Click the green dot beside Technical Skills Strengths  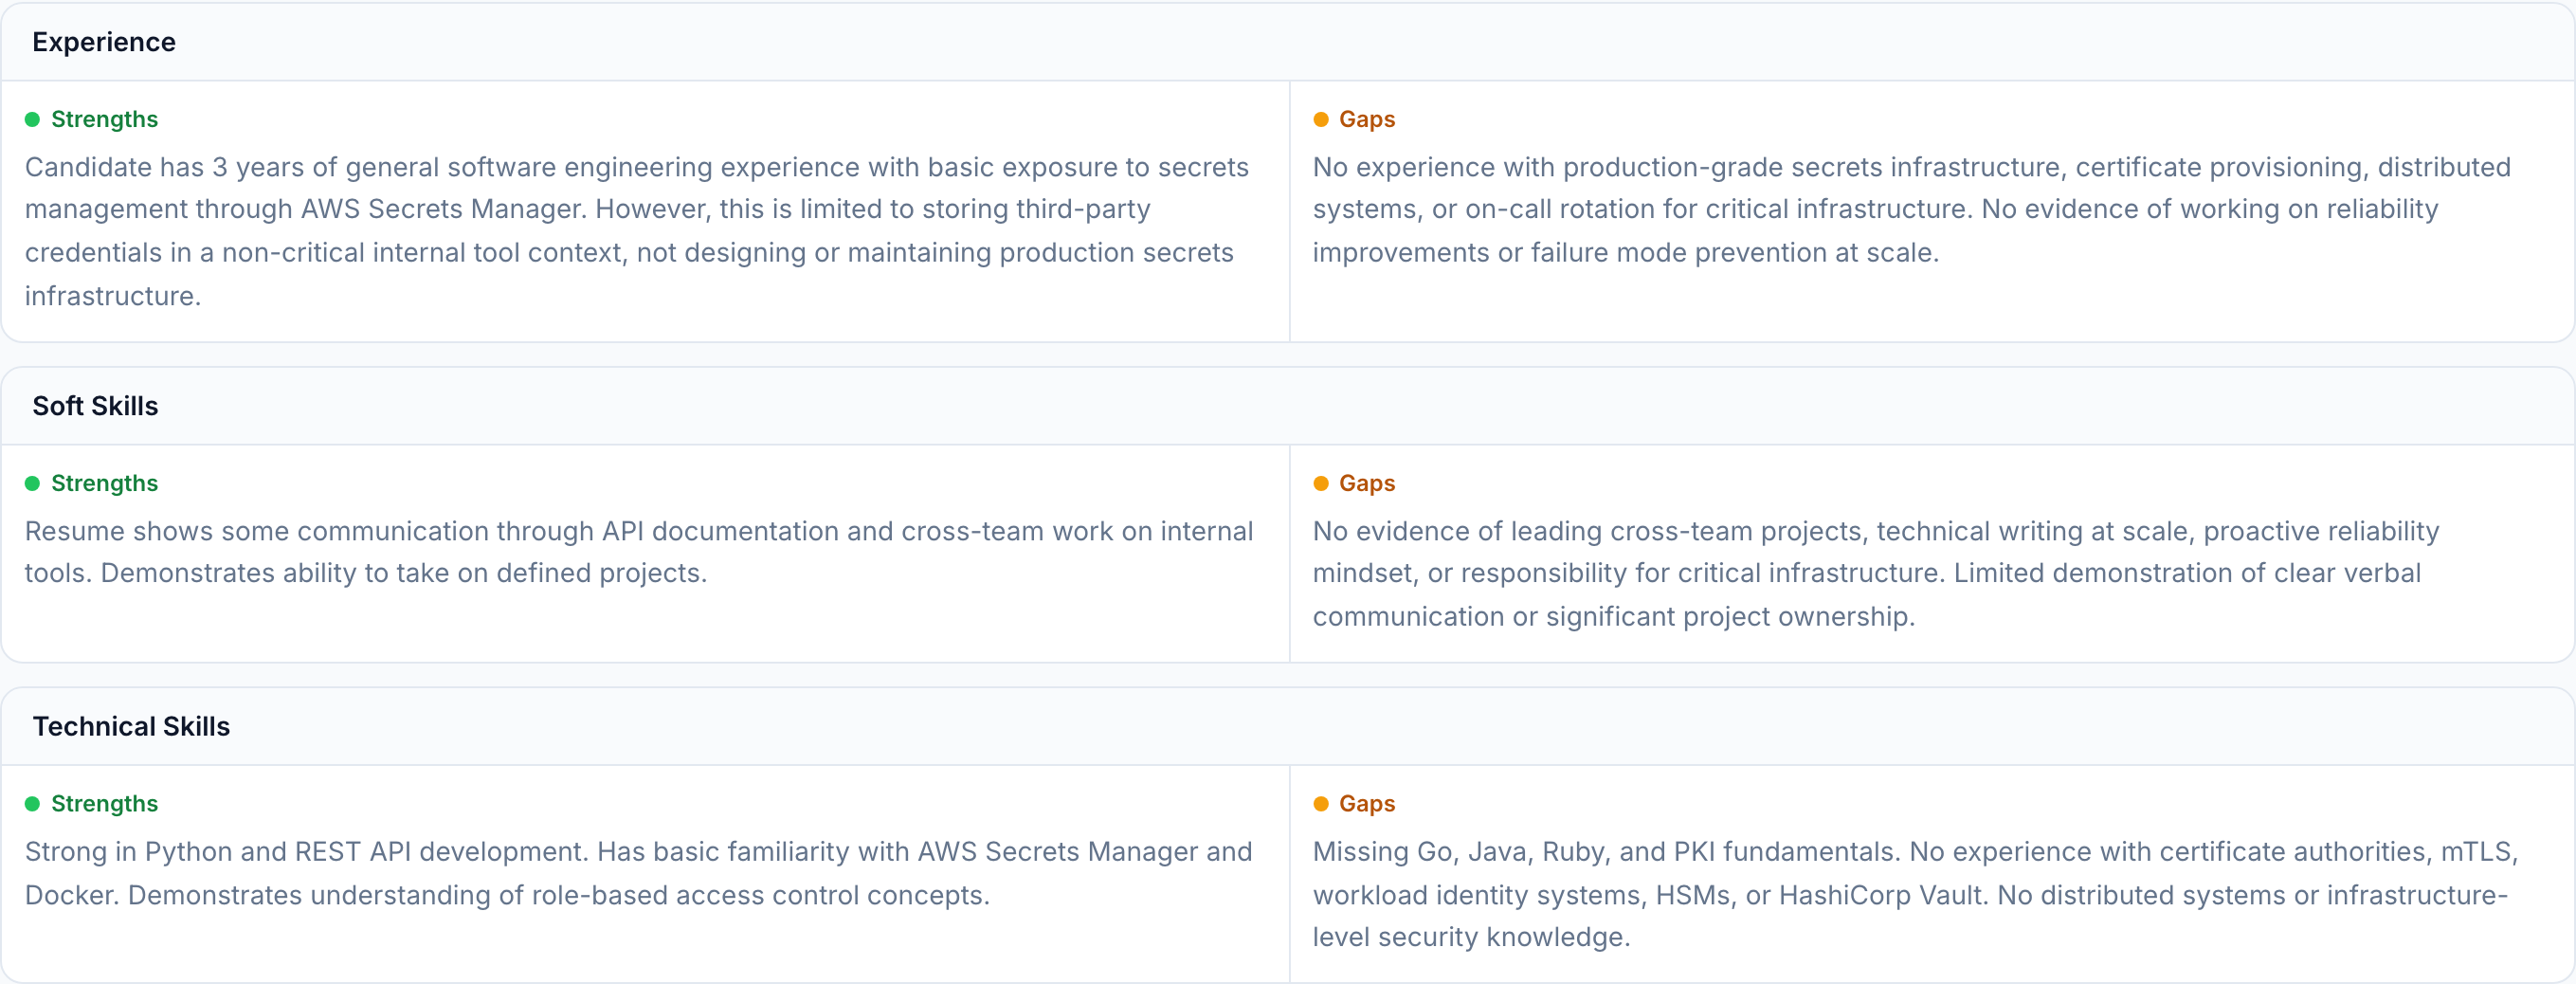[32, 803]
